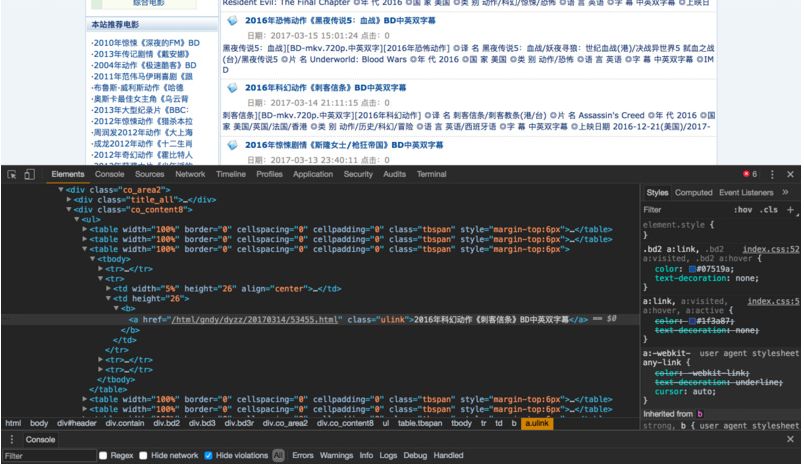Open color swatch for #07519a
Image resolution: width=804 pixels, height=464 pixels.
[692, 269]
